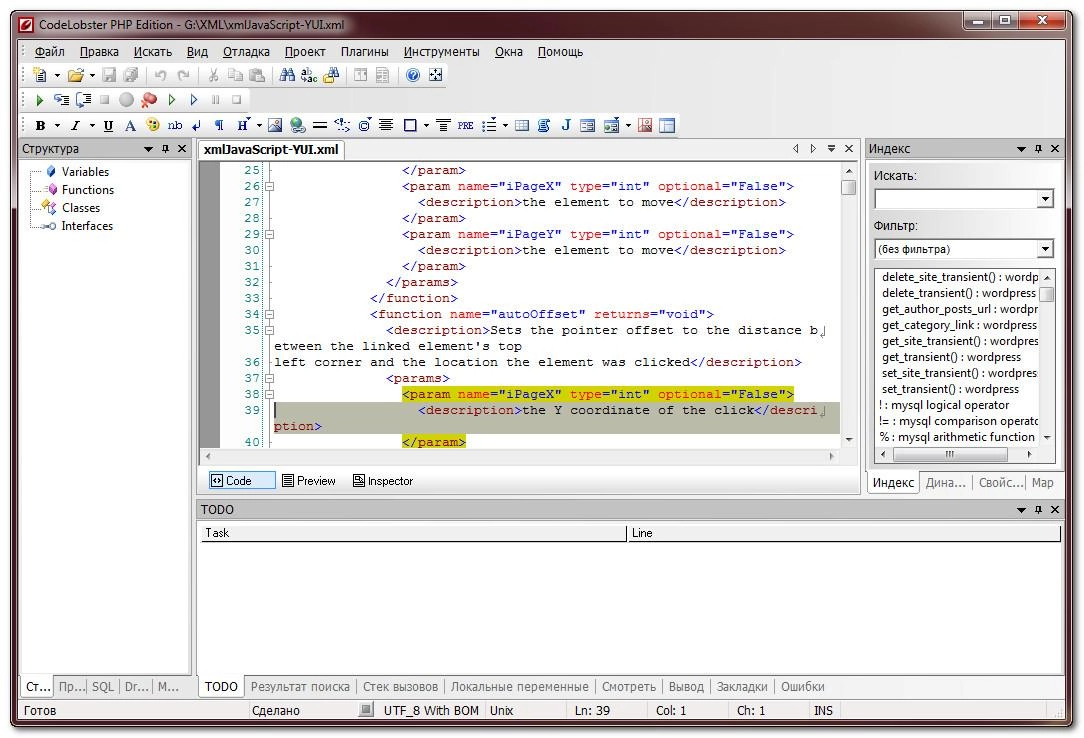This screenshot has height=738, width=1084.
Task: Open list tag dropdown arrow
Action: [x=505, y=126]
